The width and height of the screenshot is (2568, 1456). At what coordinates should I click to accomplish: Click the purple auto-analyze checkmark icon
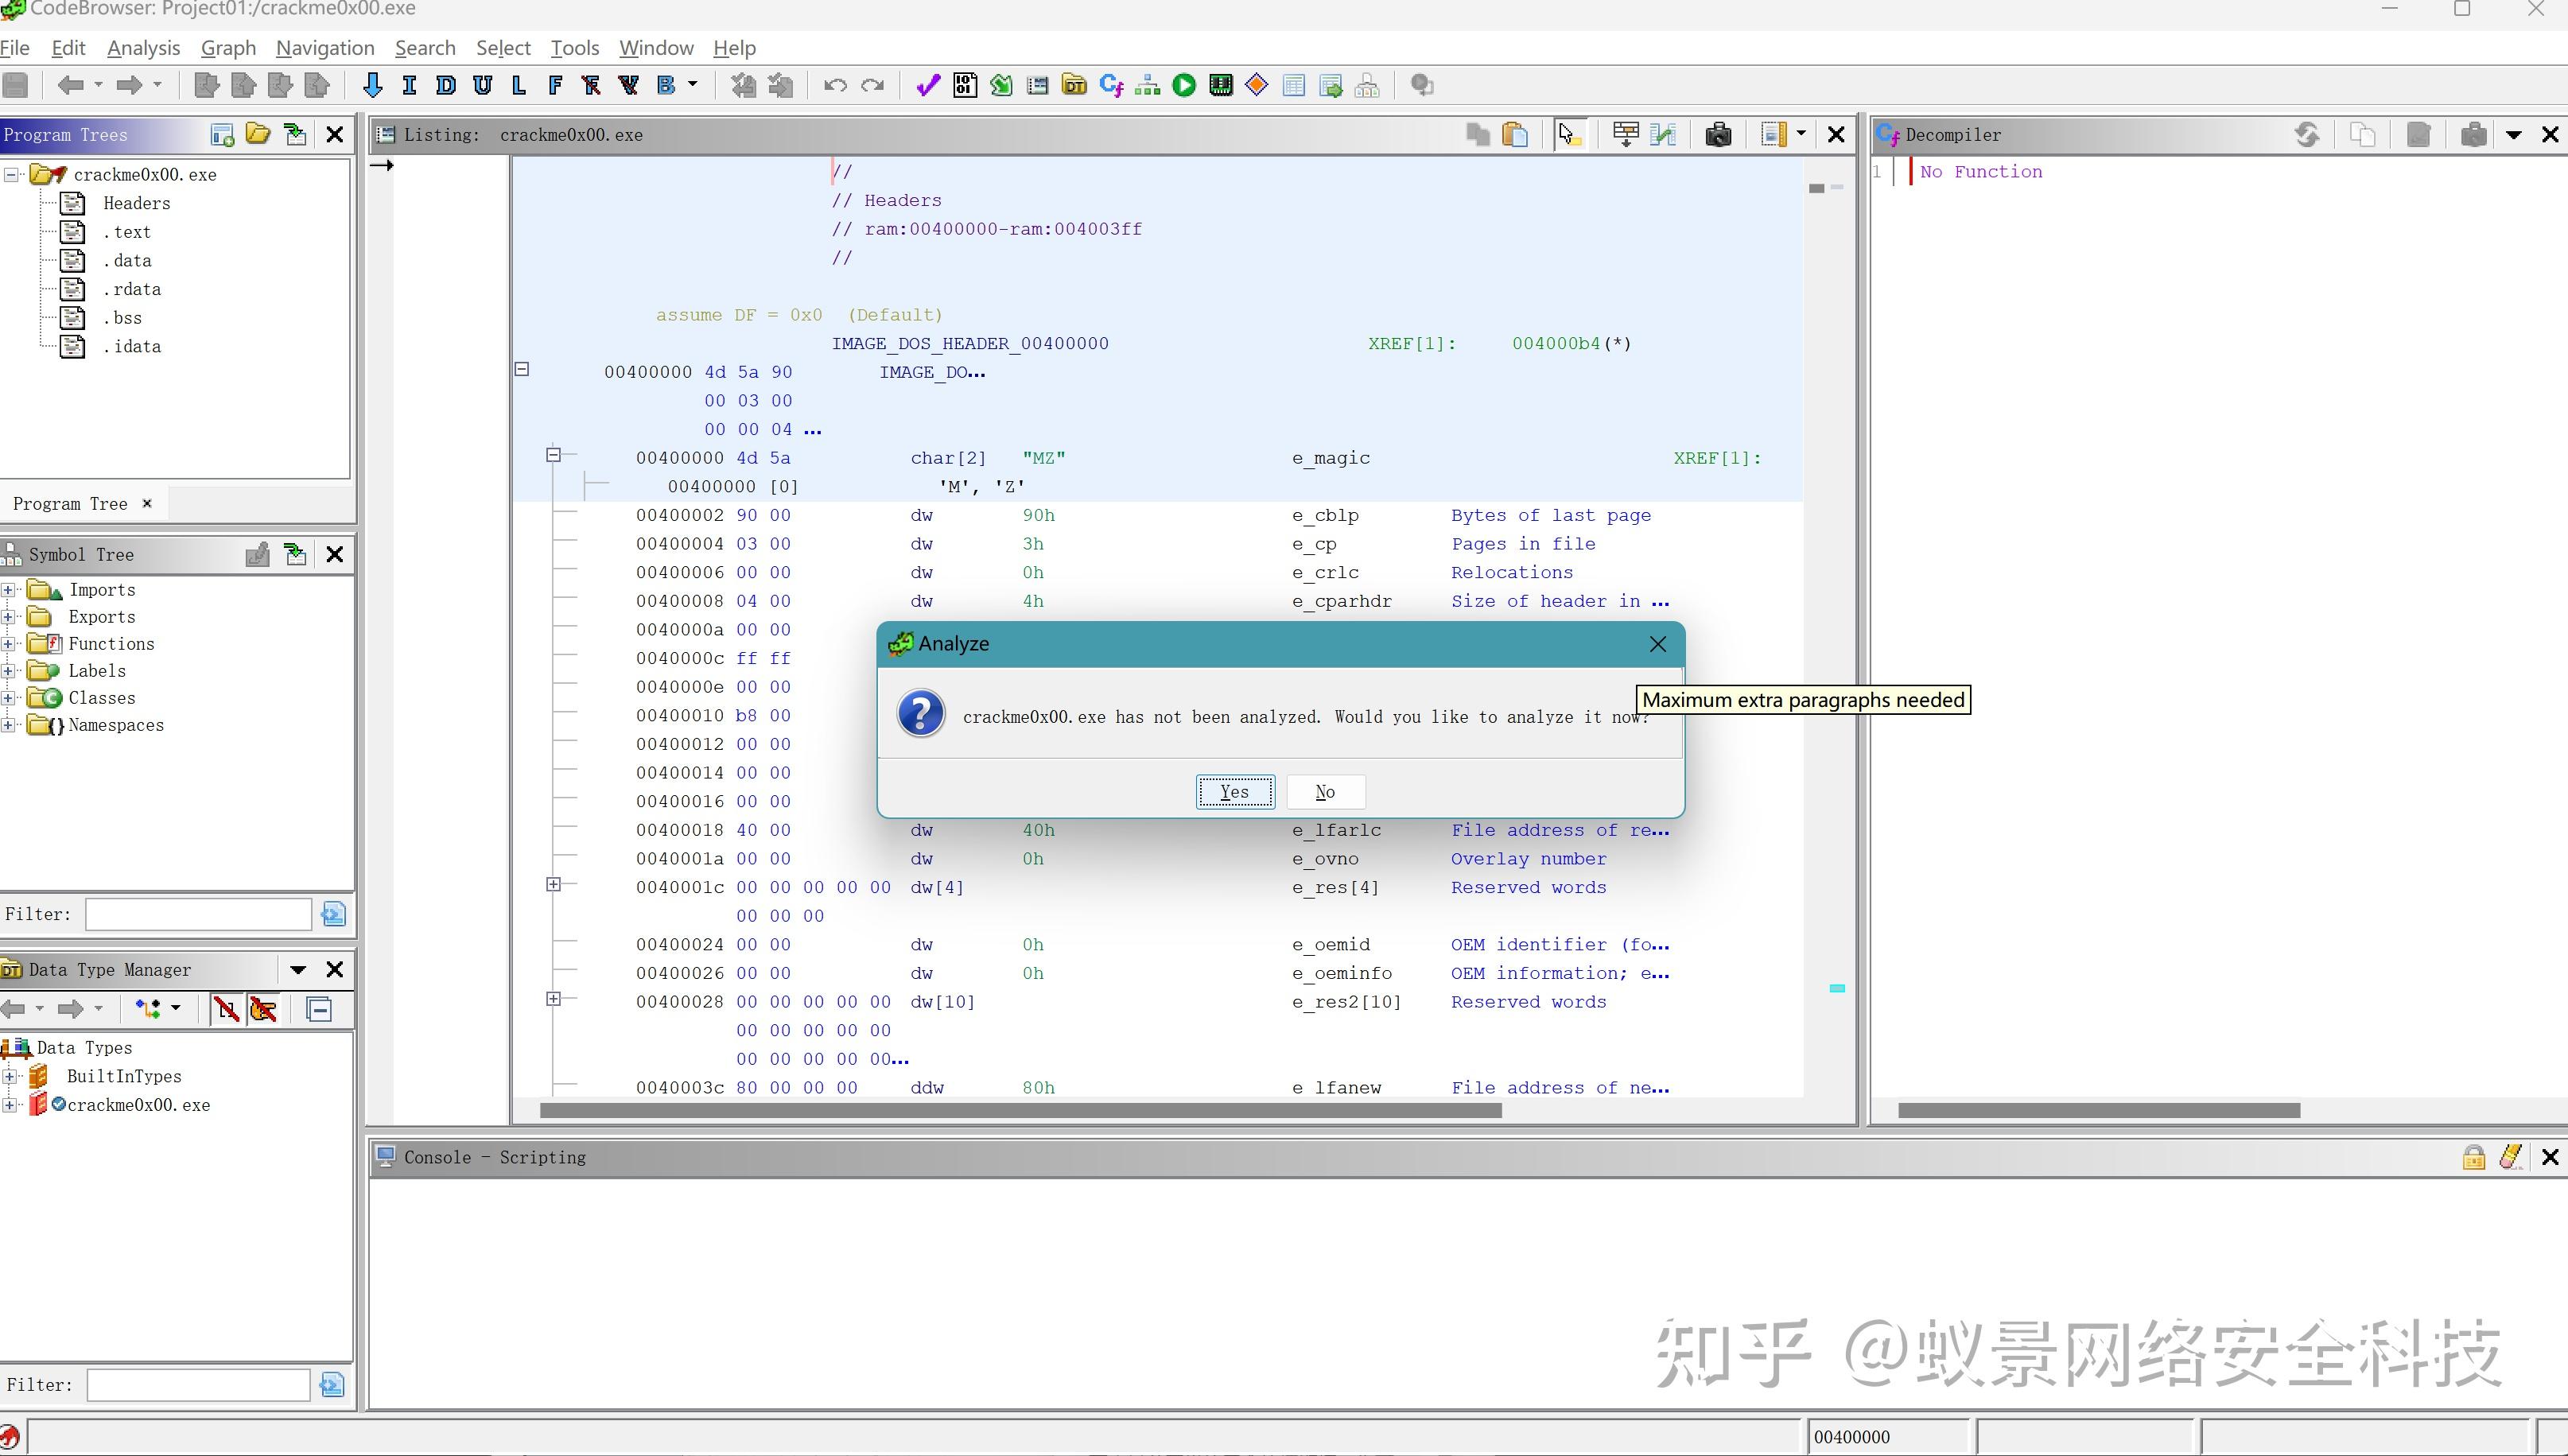(927, 85)
